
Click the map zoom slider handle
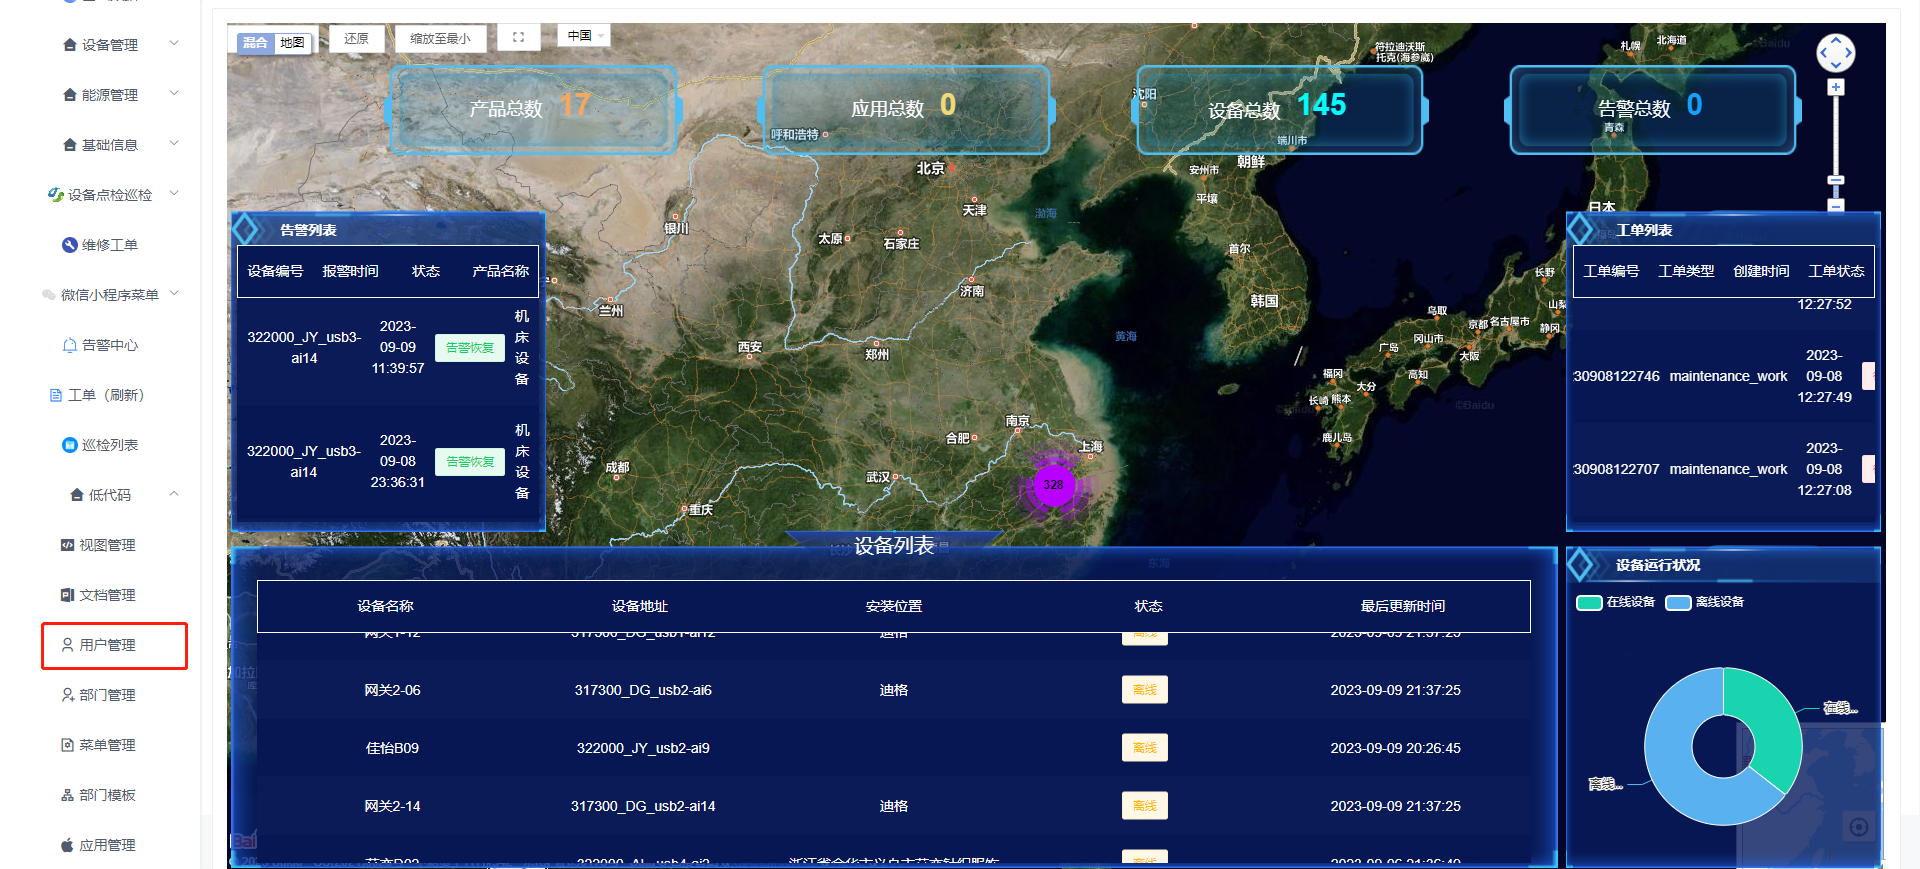(x=1836, y=180)
